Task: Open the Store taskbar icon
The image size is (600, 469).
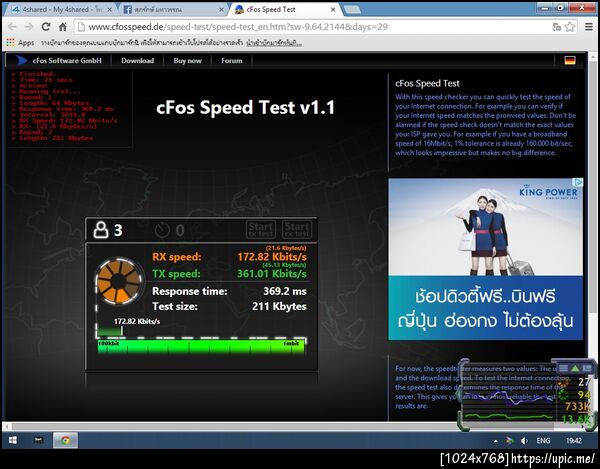Action: (x=38, y=440)
